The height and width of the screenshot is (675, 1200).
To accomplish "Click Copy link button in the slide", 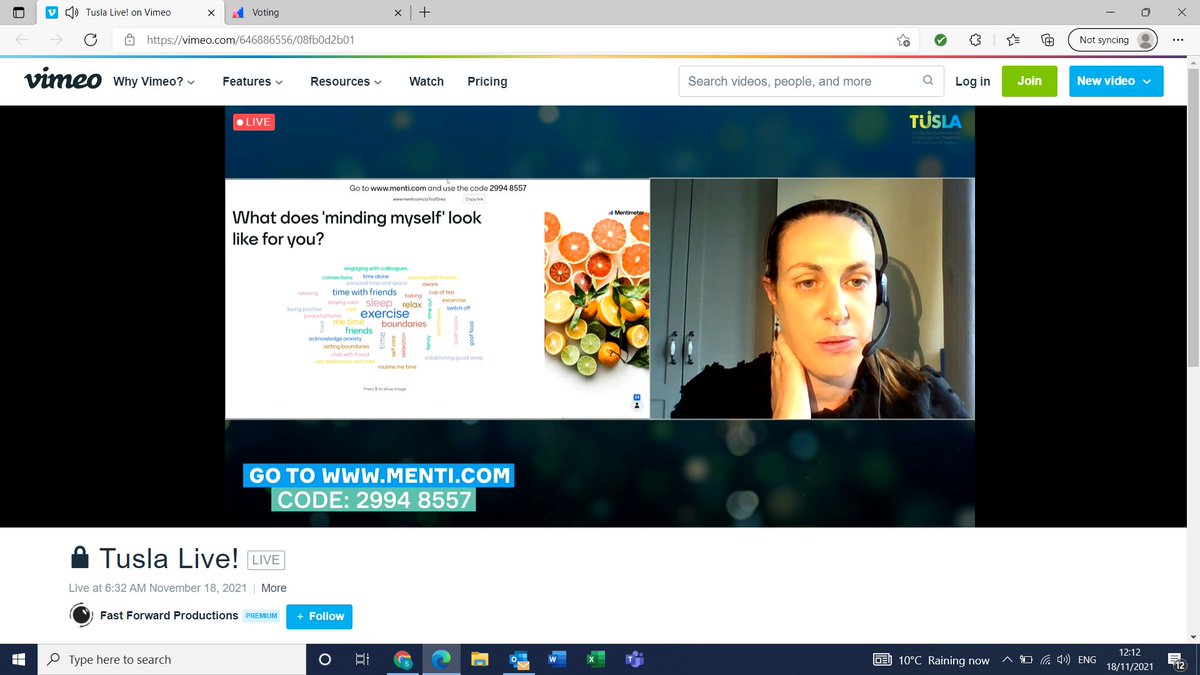I will [x=474, y=199].
